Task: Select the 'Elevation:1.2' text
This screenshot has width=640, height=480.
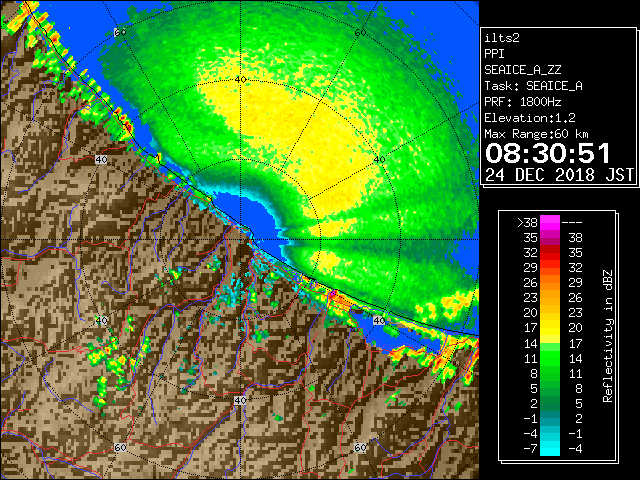Action: tap(530, 118)
